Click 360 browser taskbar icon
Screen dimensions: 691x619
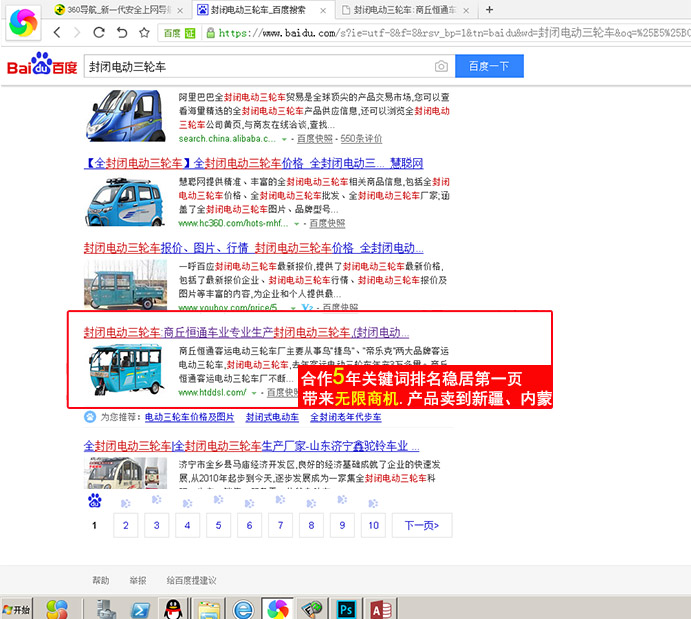[278, 609]
